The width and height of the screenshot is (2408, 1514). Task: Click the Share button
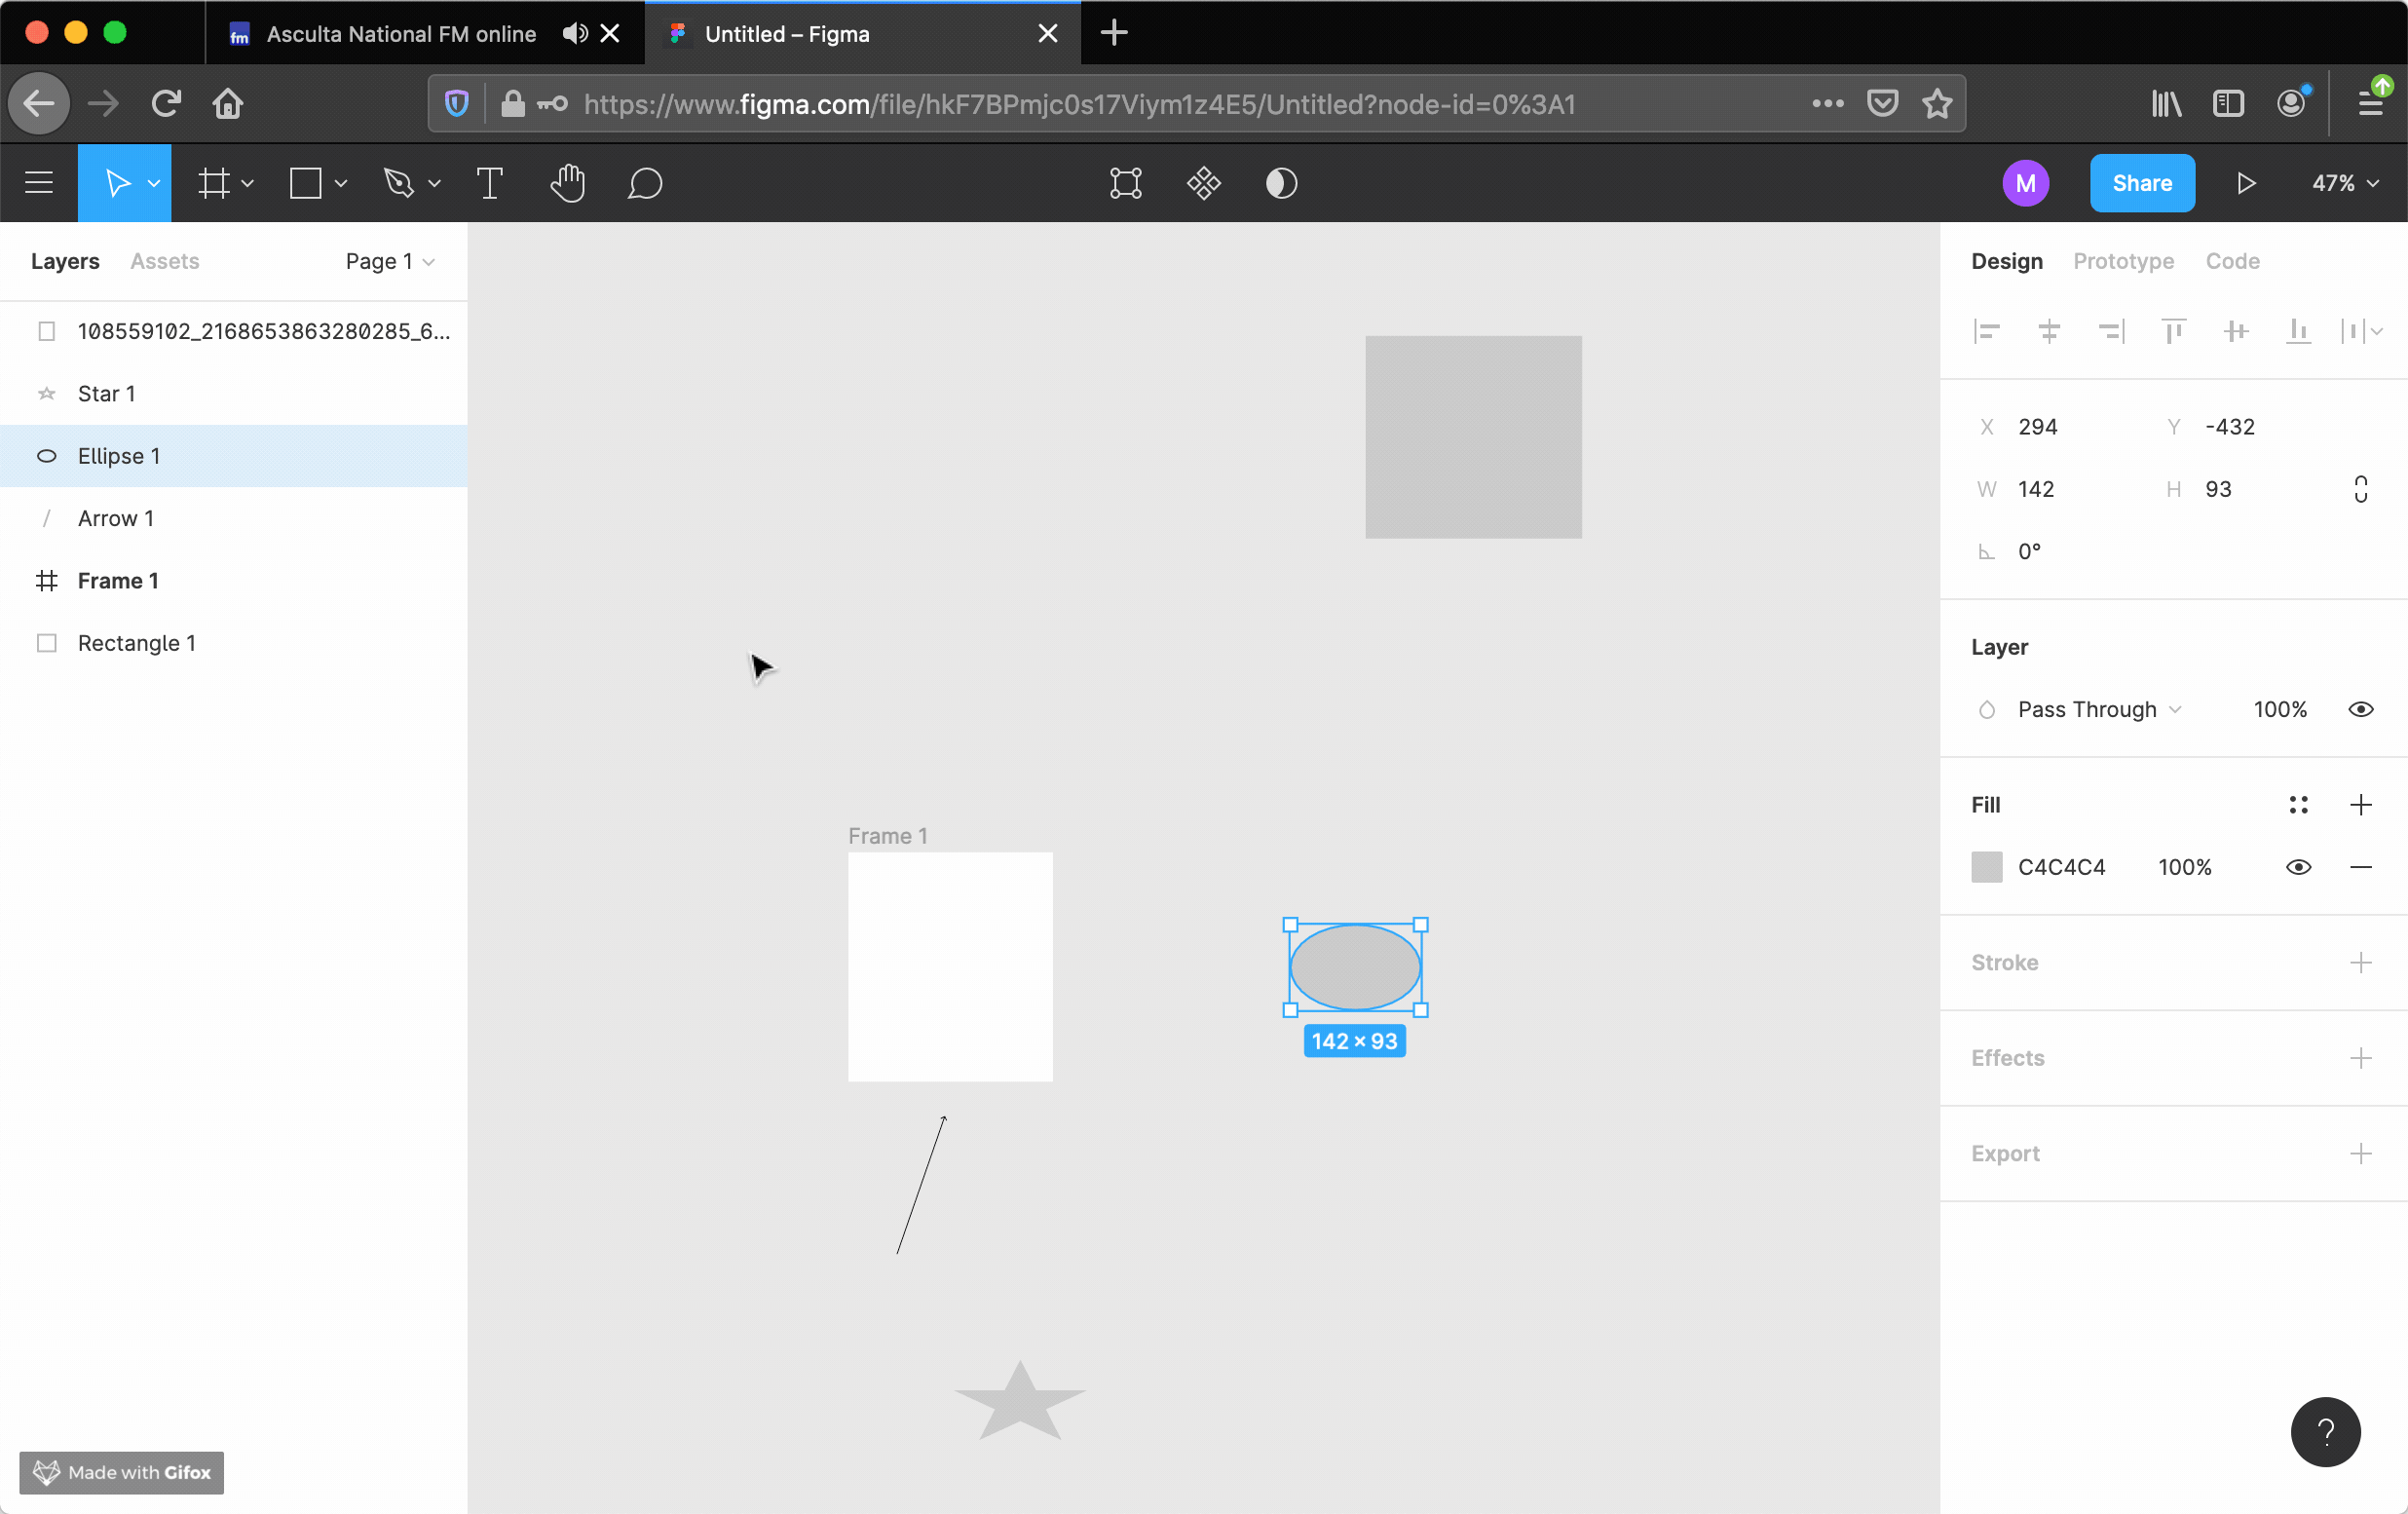[2142, 183]
